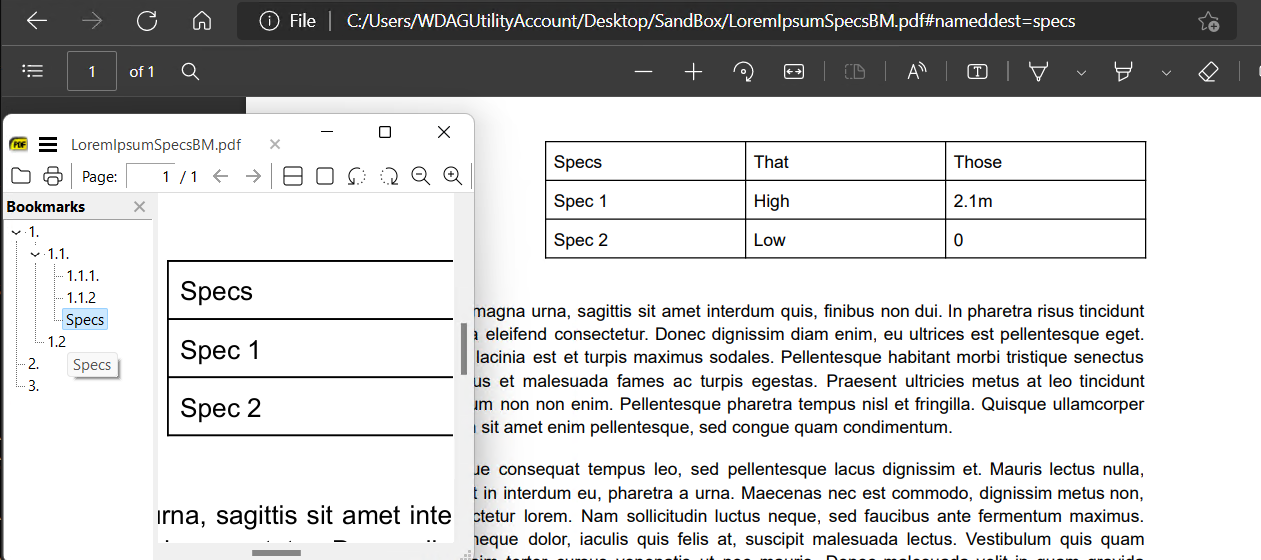
Task: Switch SumatraPDF to fit single page view
Action: (x=325, y=176)
